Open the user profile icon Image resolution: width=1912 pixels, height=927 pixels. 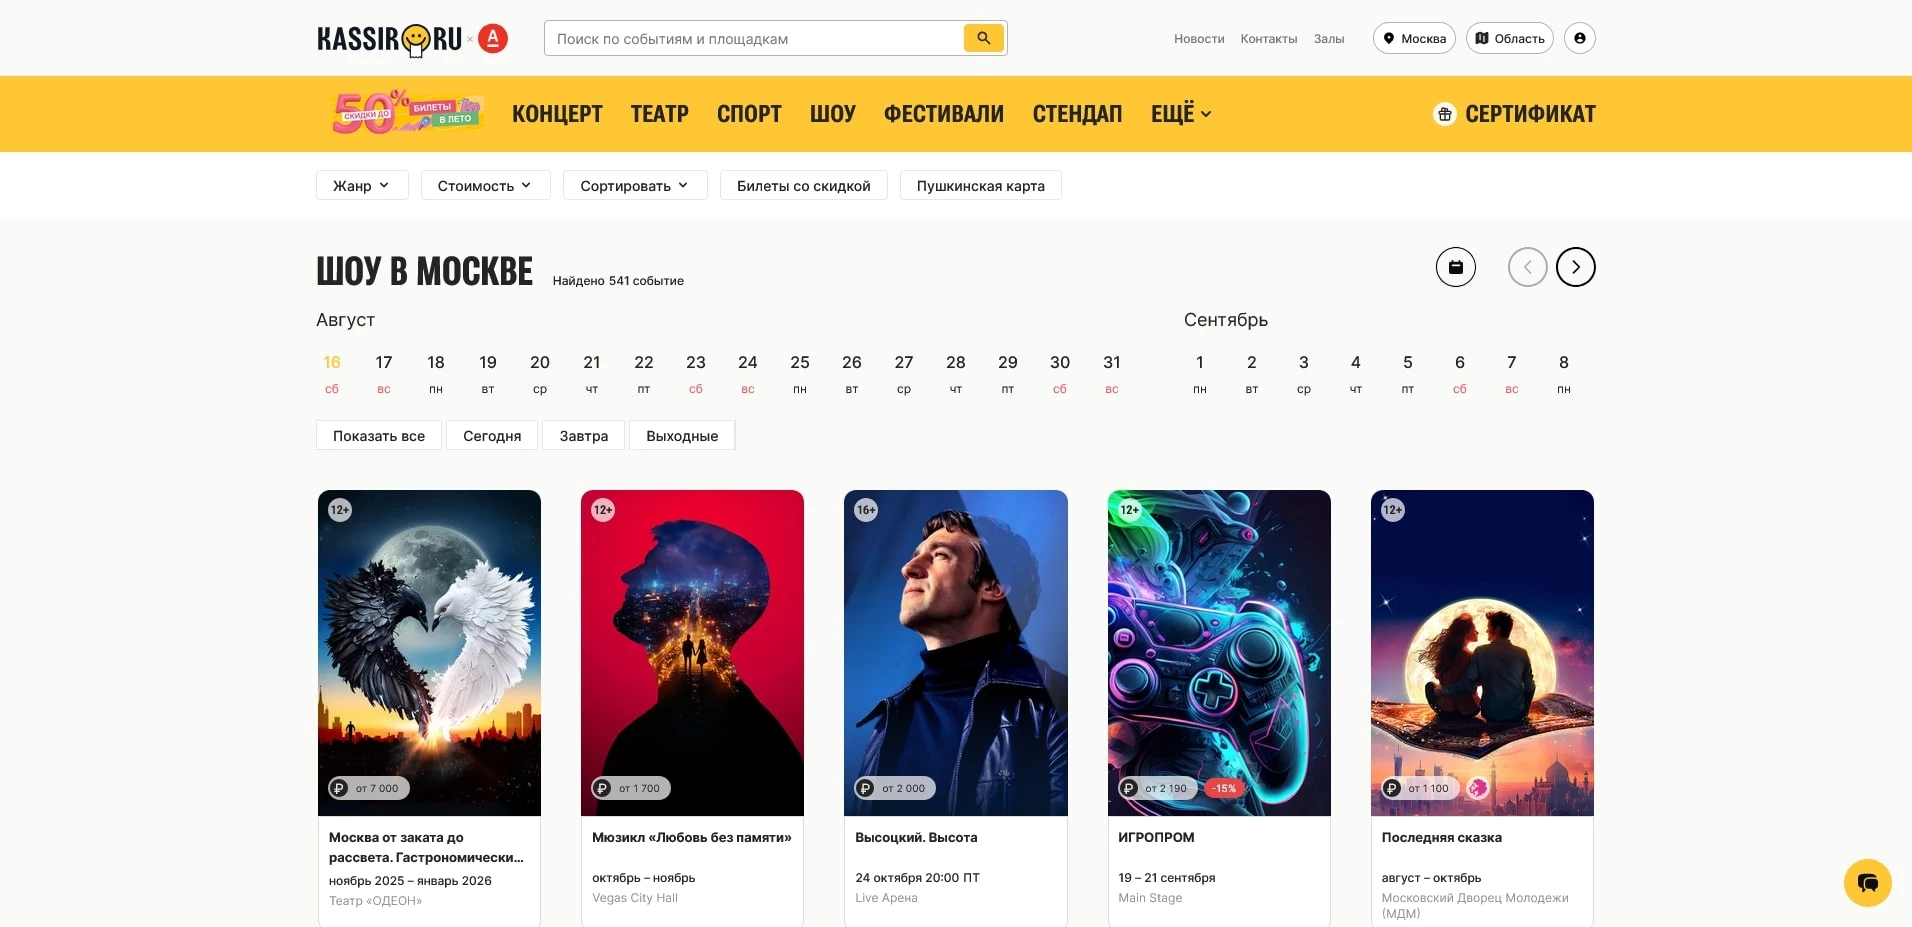(x=1579, y=38)
